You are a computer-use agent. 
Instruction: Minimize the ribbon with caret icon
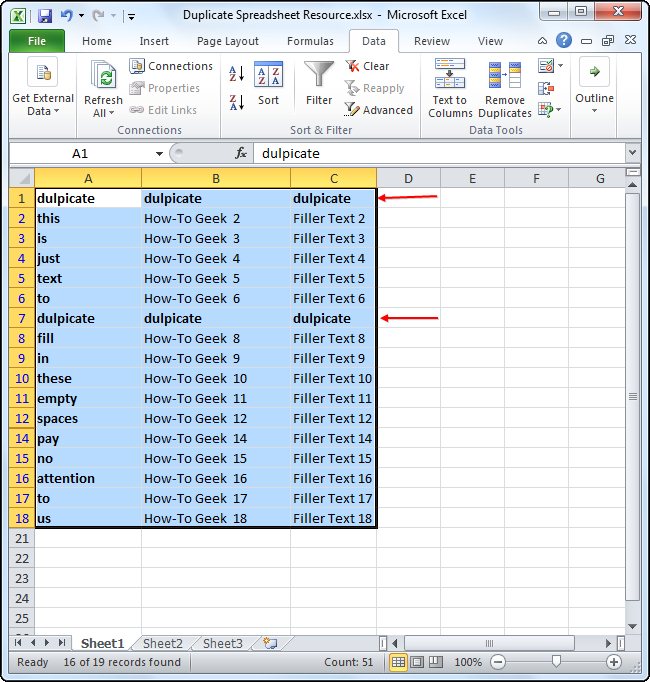[543, 41]
